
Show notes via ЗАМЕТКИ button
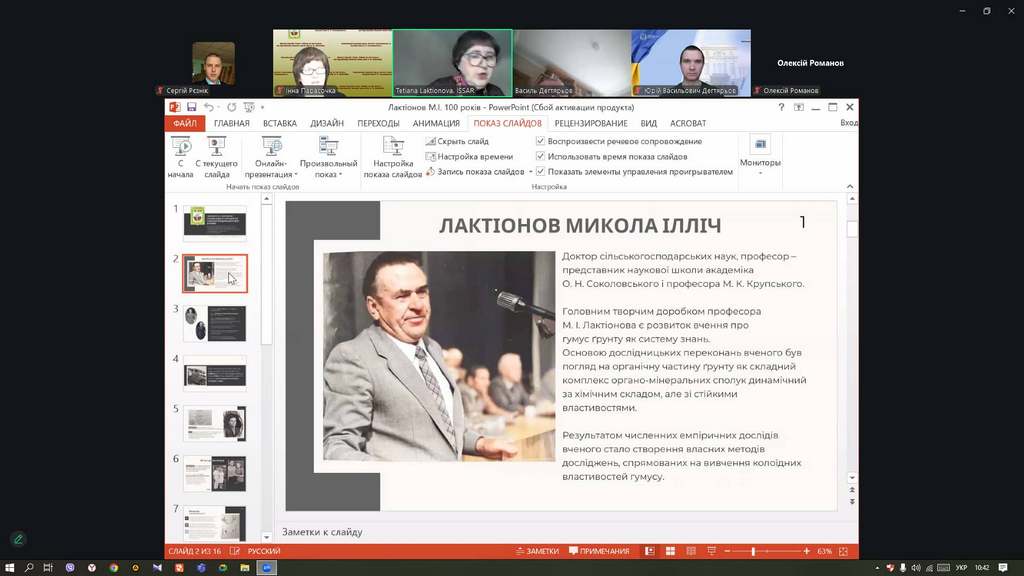(x=537, y=551)
